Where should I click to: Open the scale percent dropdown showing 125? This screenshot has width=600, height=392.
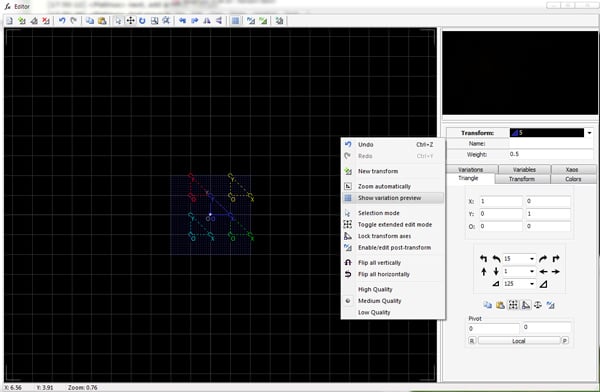pos(532,284)
